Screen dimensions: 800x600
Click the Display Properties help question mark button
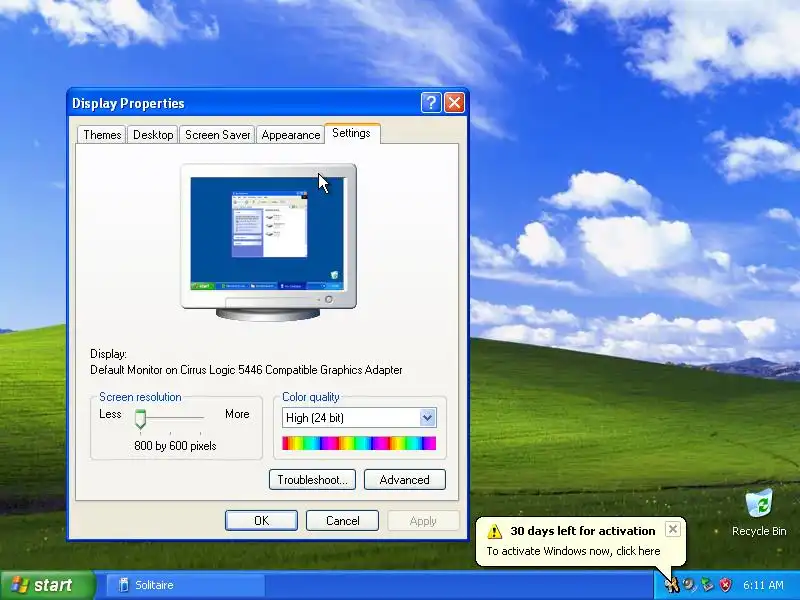point(431,103)
